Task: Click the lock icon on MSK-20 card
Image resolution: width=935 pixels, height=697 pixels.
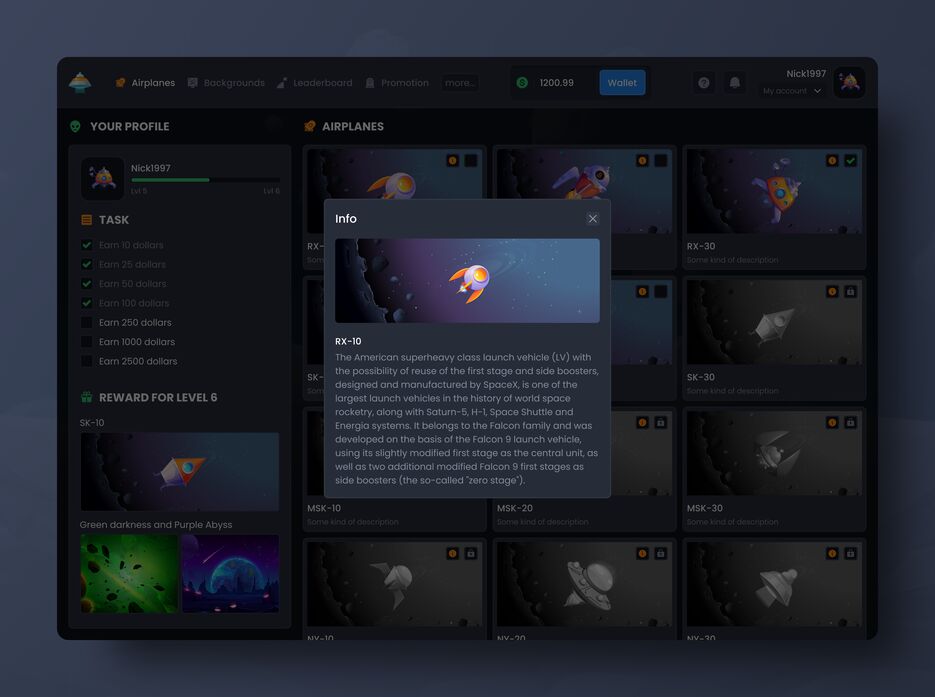Action: pyautogui.click(x=661, y=423)
